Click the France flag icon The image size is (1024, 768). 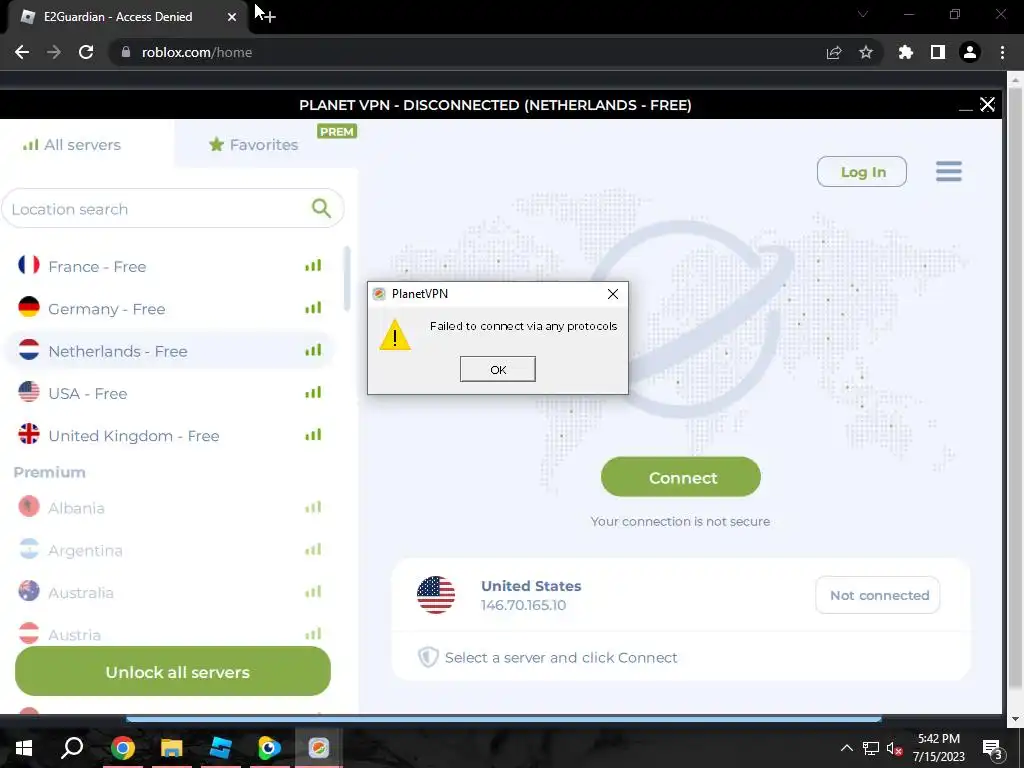coord(29,265)
